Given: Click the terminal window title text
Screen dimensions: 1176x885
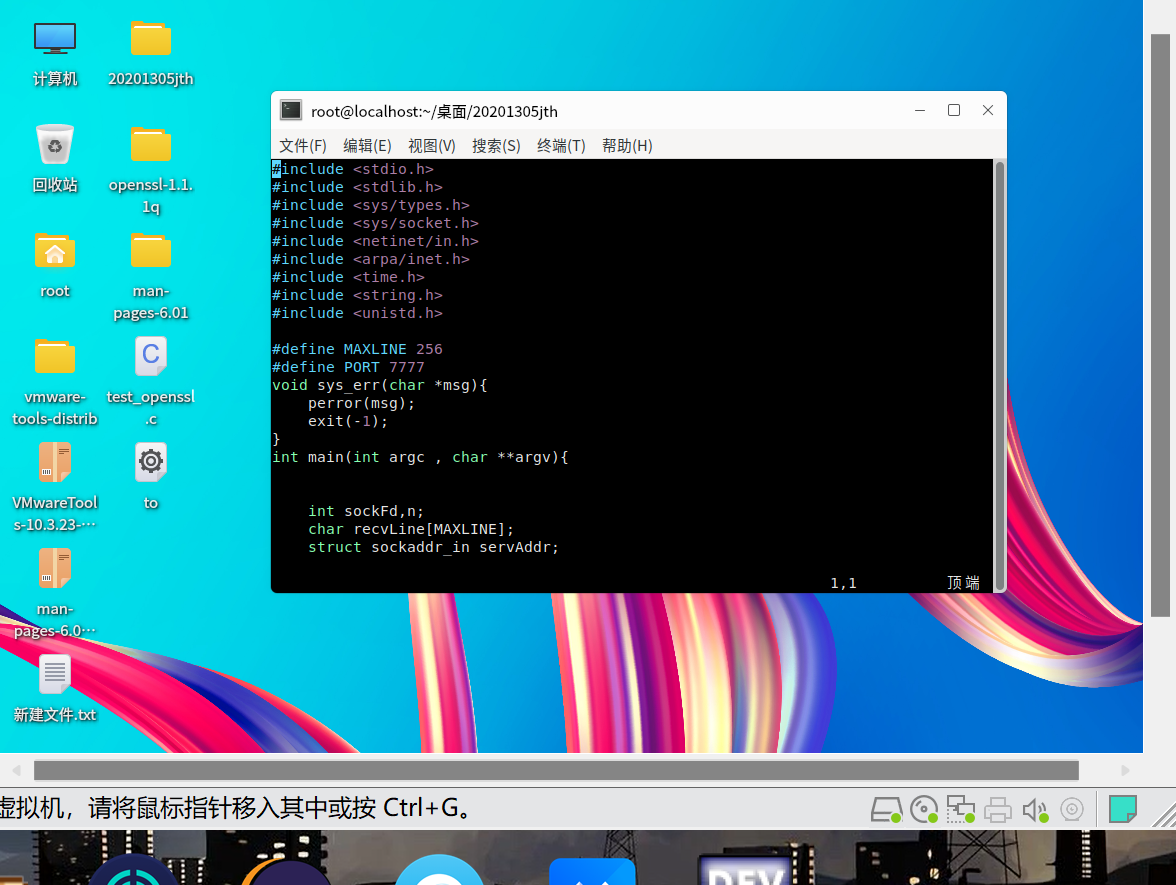Looking at the screenshot, I should [434, 112].
